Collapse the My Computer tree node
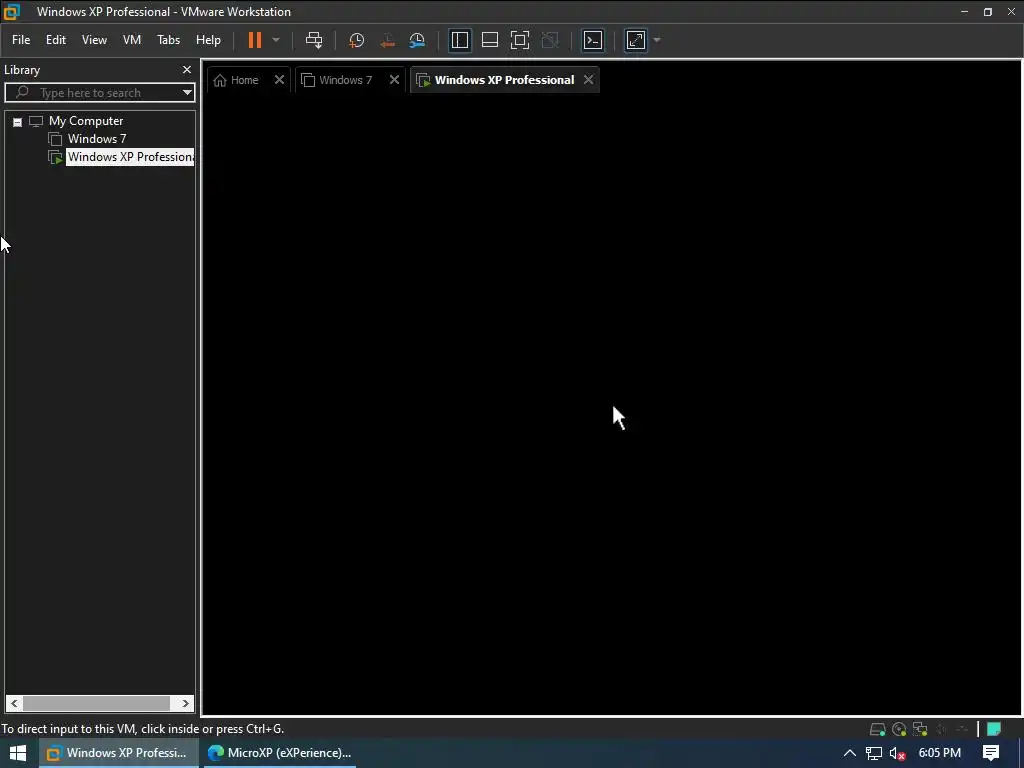1024x768 pixels. 18,121
